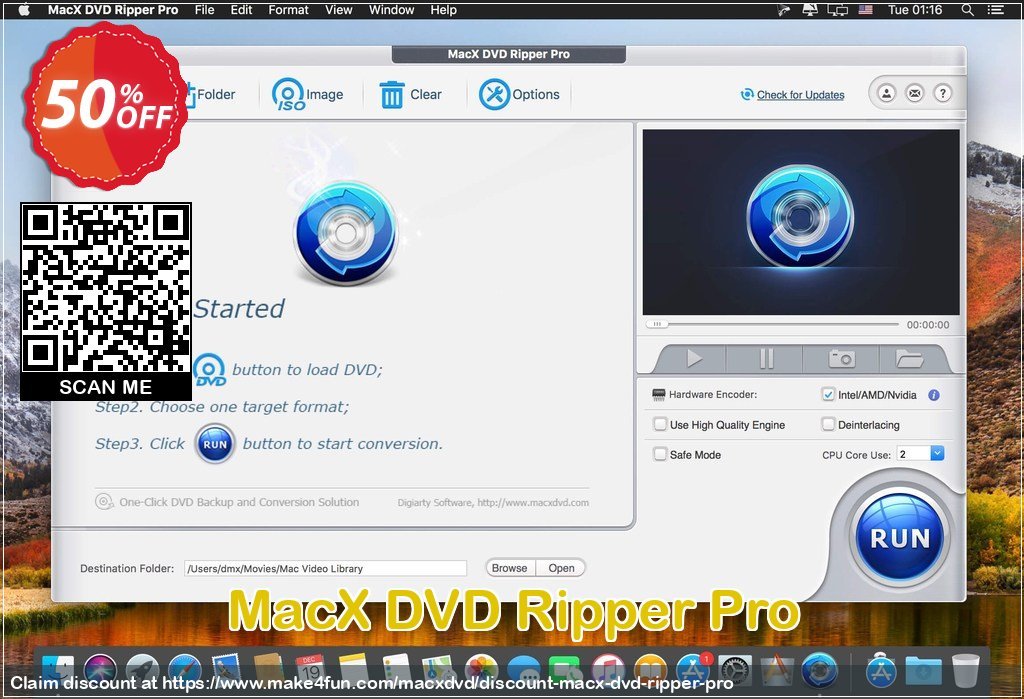Click the mail envelope icon
Screen dimensions: 1024x699
click(x=914, y=93)
